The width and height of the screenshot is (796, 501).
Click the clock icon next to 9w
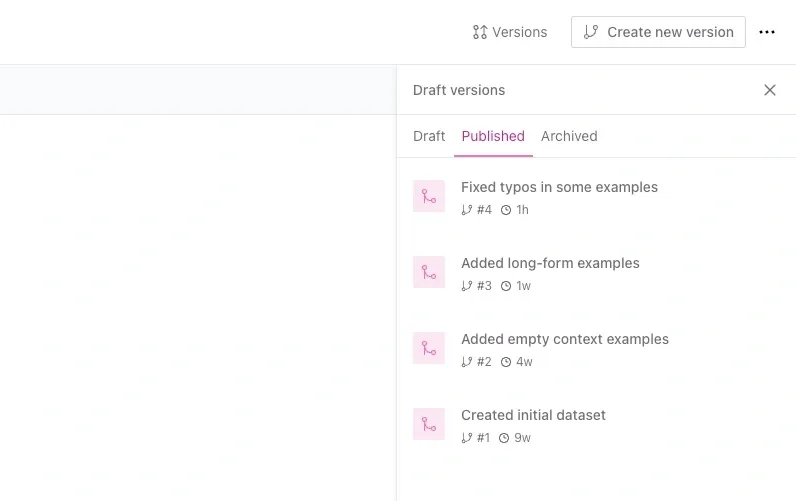[504, 438]
